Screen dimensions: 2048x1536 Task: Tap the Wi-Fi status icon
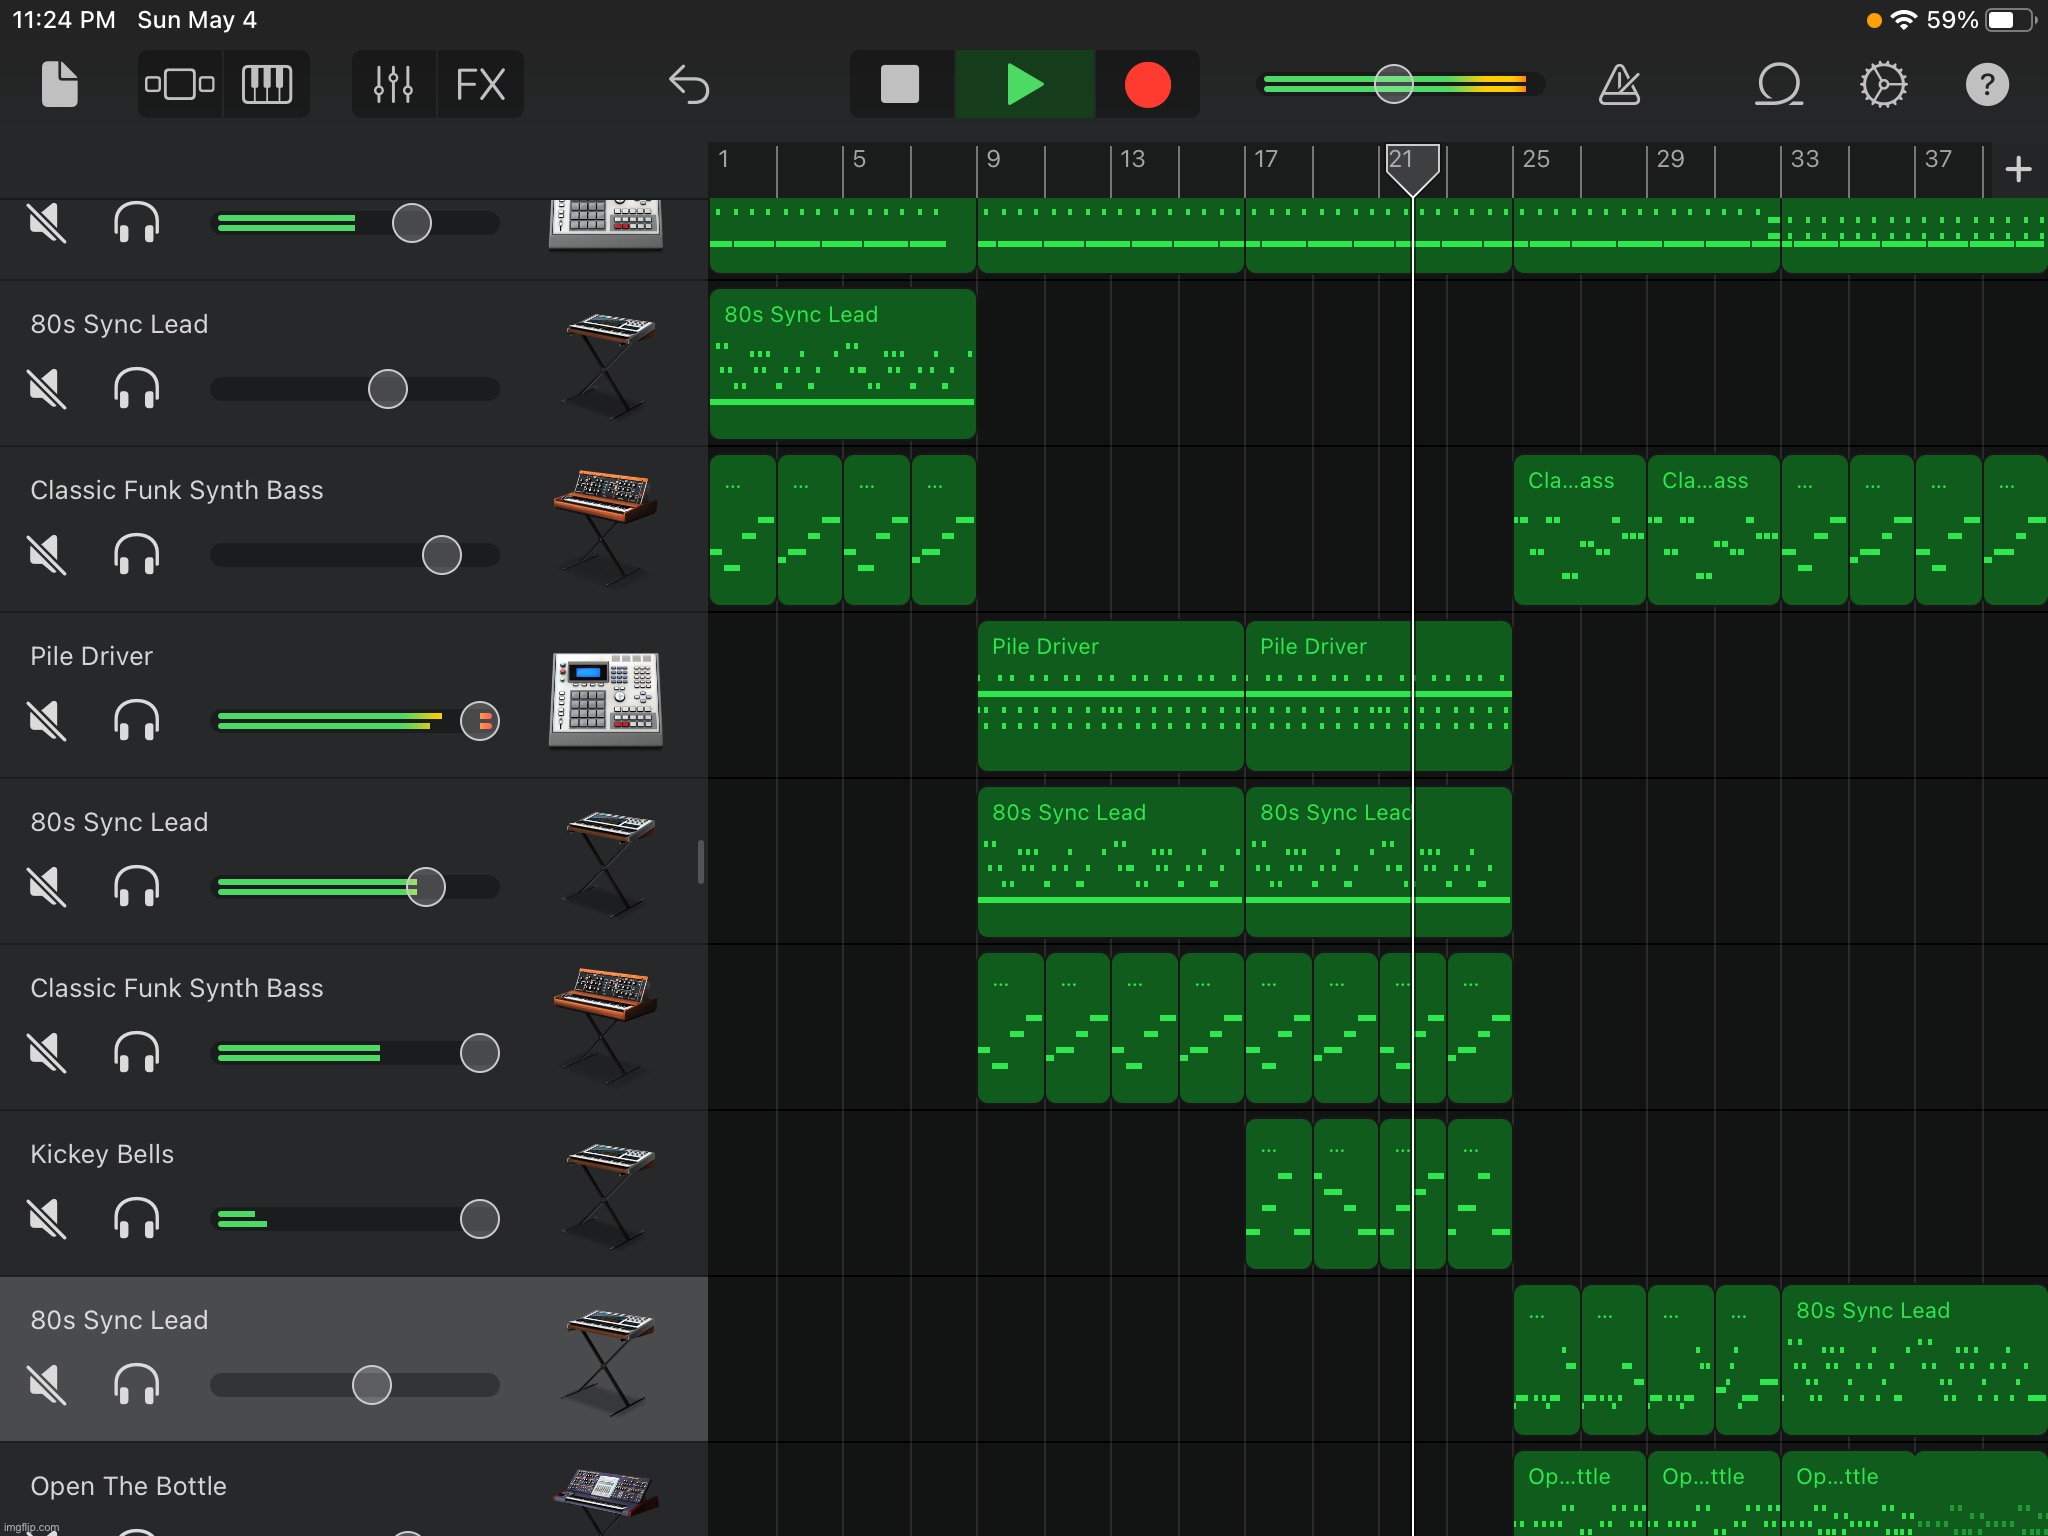coord(1904,20)
